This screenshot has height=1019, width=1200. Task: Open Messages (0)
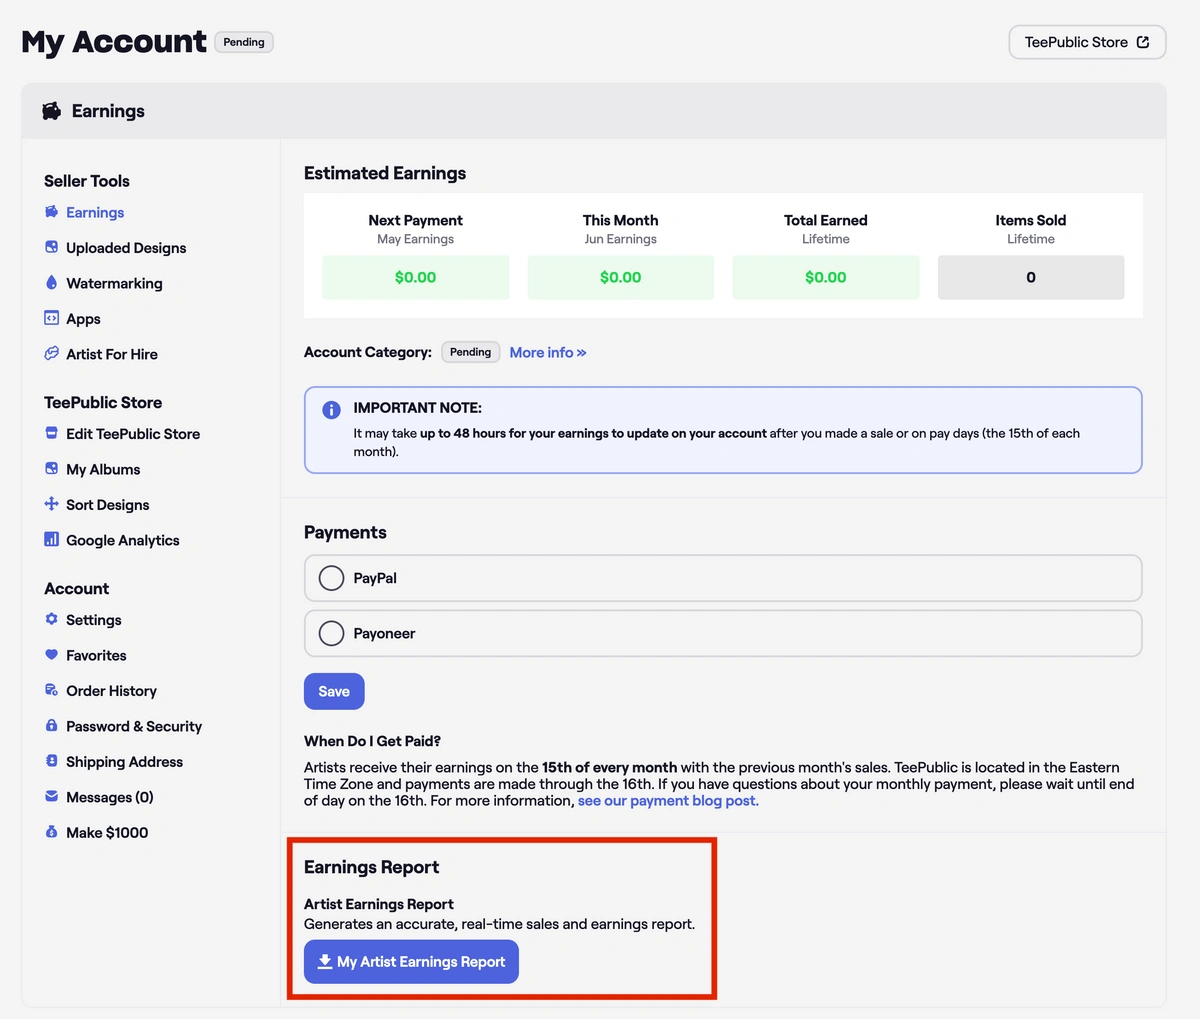[110, 797]
